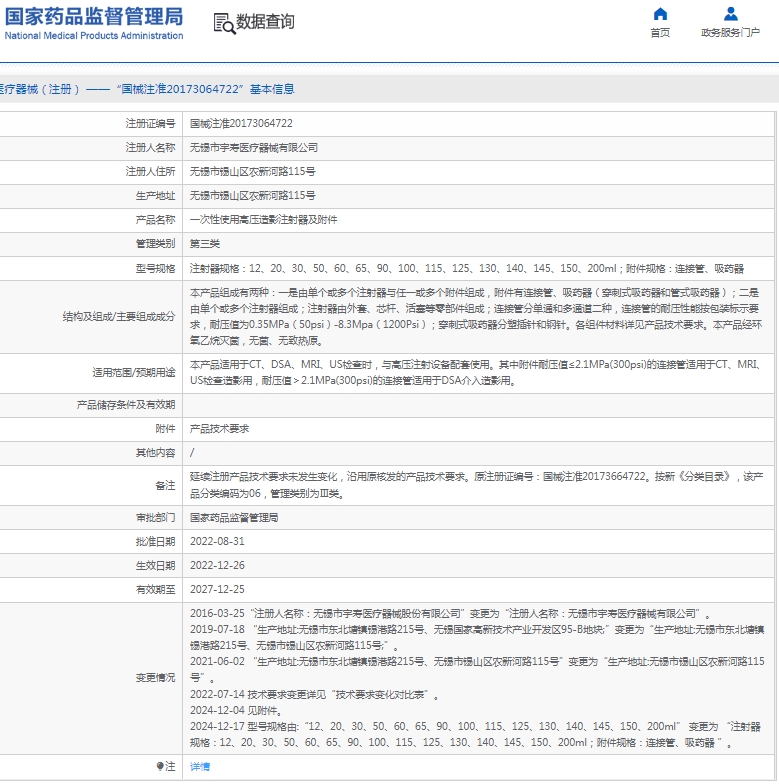
Task: Click the 政务服务门户 label
Action: click(x=730, y=32)
